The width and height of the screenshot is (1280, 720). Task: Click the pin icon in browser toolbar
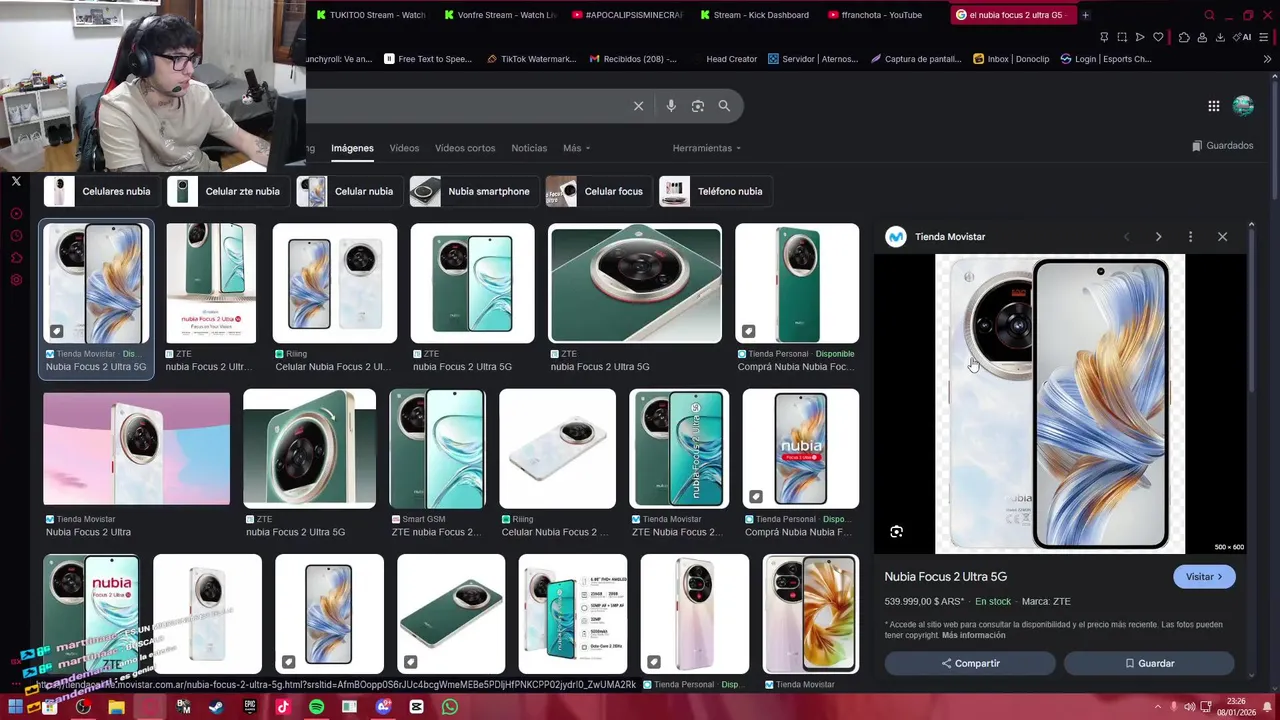coord(1104,37)
